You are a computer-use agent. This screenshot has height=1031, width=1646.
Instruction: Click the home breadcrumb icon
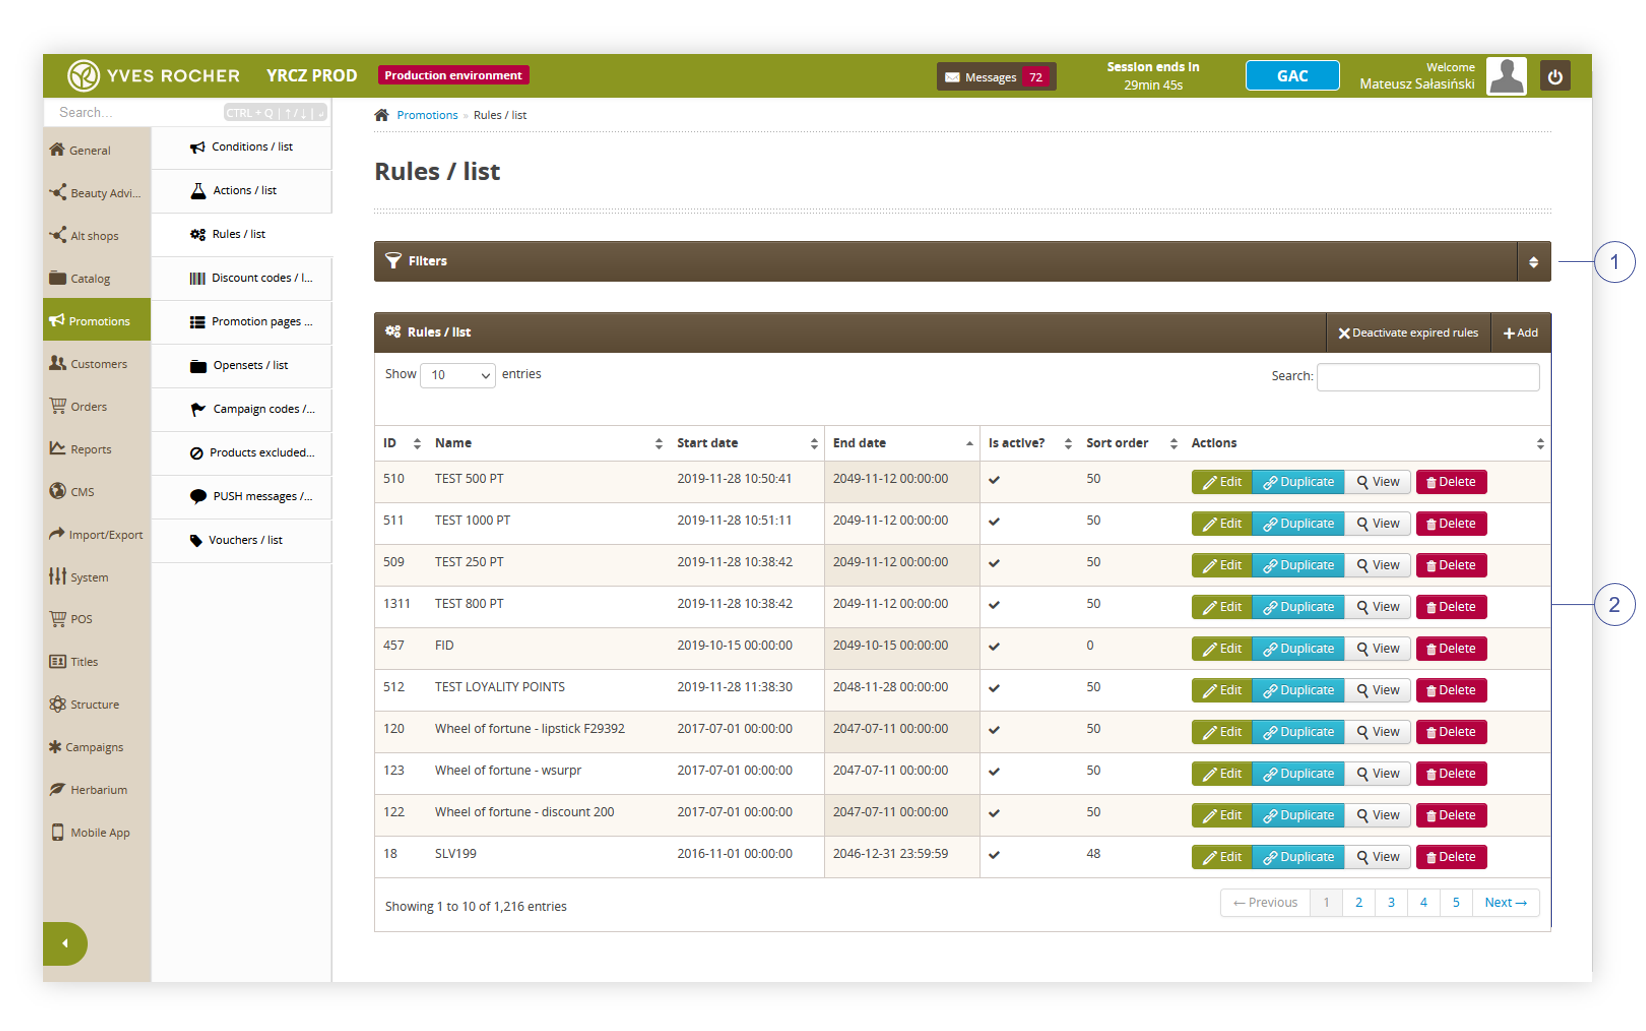381,115
